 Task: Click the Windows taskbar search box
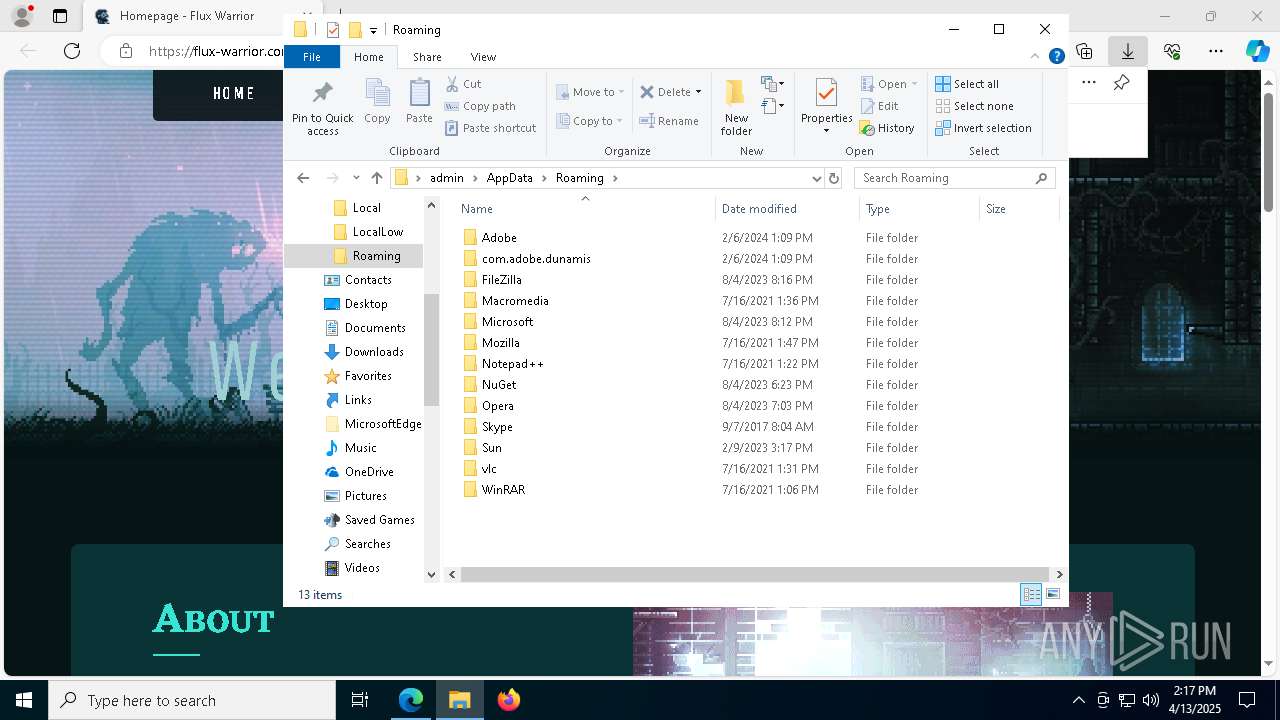pyautogui.click(x=192, y=700)
